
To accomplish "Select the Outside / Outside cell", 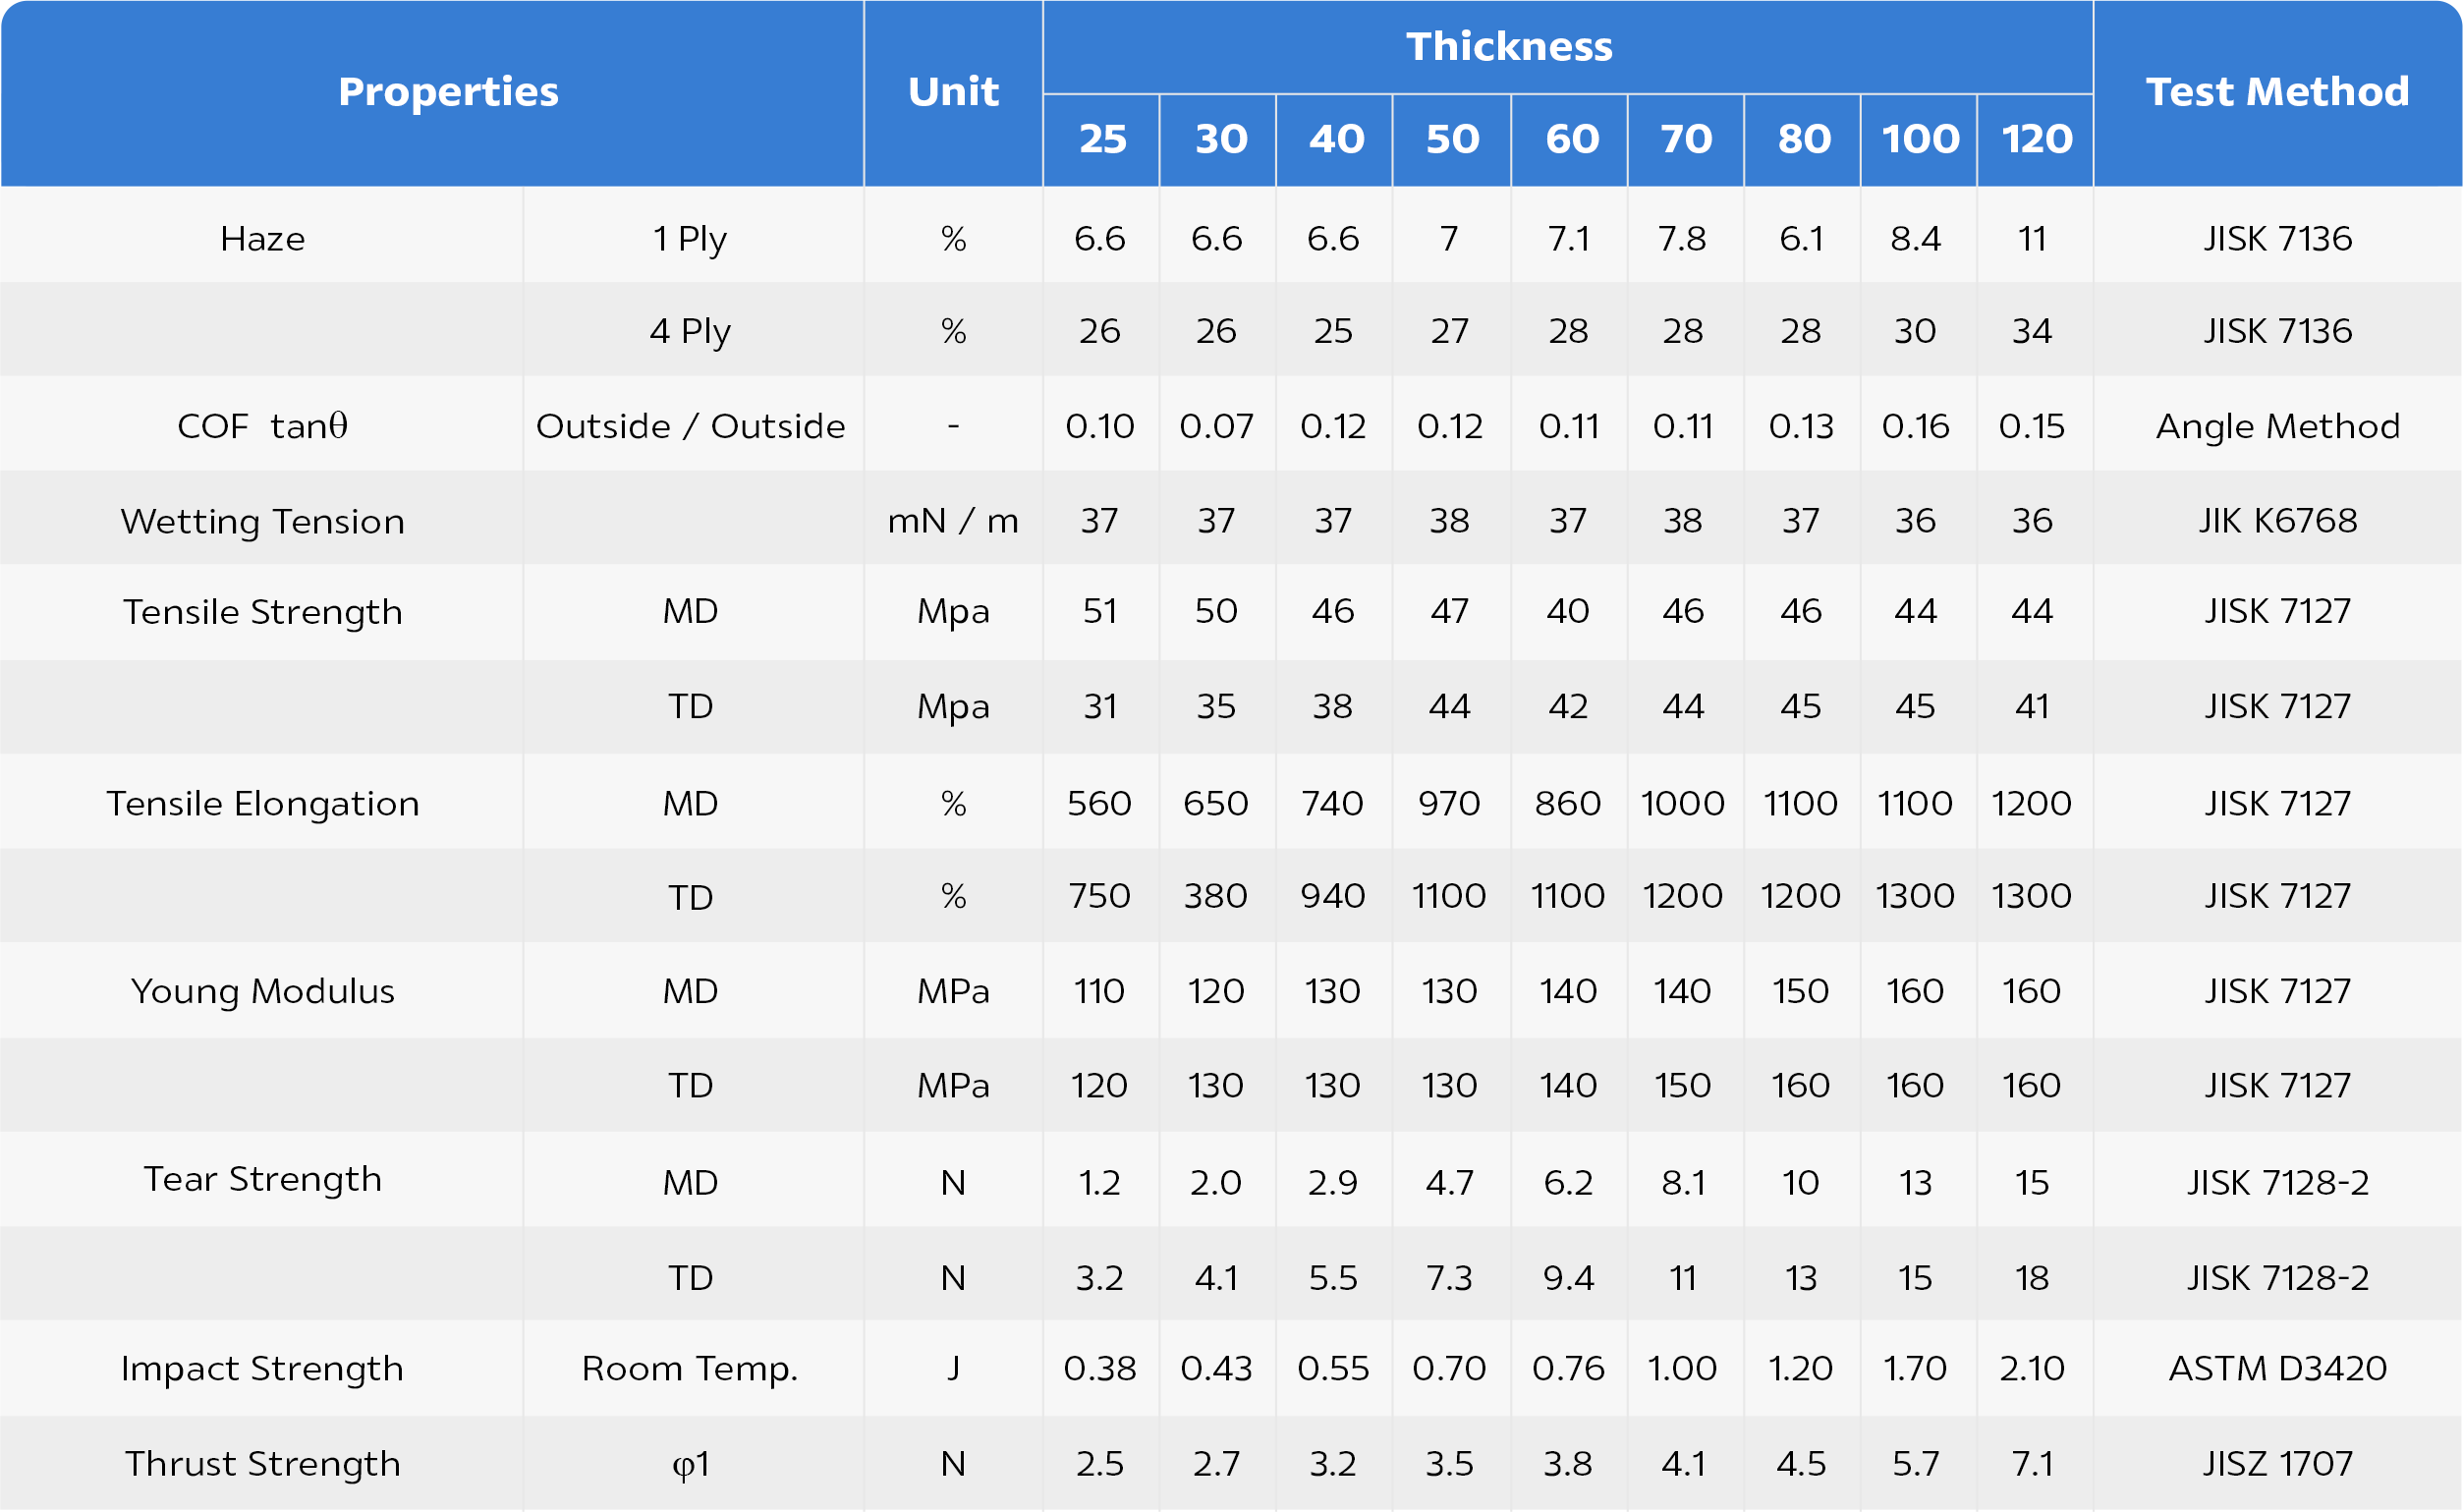I will tap(690, 426).
